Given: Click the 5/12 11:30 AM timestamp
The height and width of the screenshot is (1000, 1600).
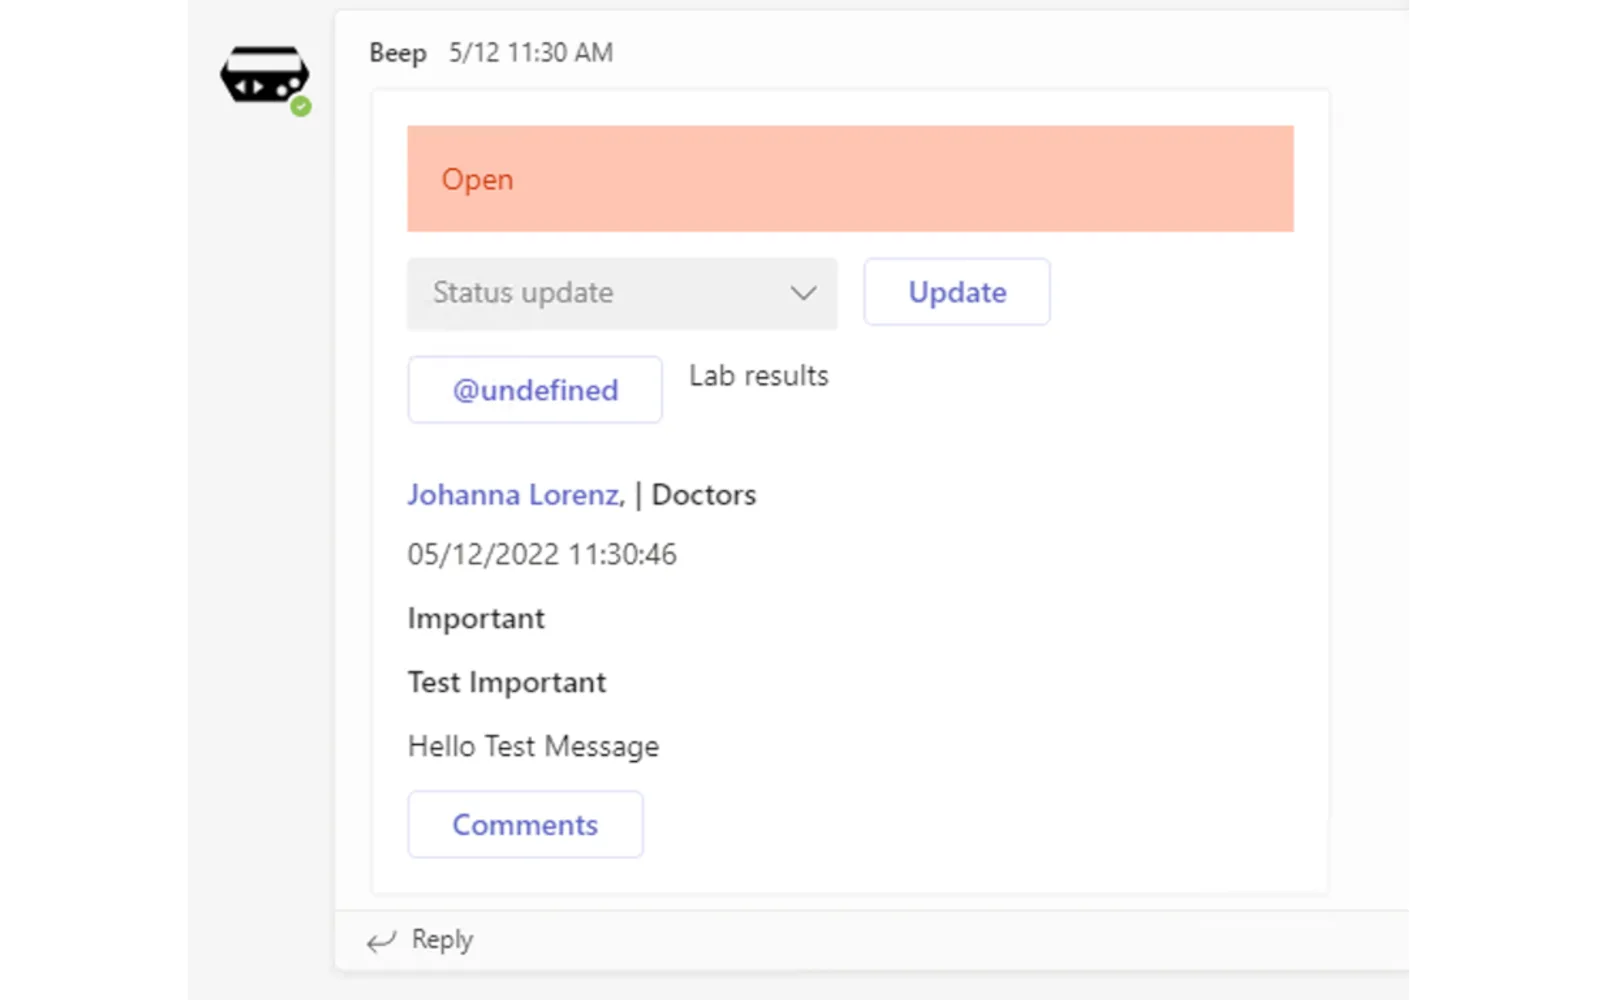Looking at the screenshot, I should coord(531,52).
